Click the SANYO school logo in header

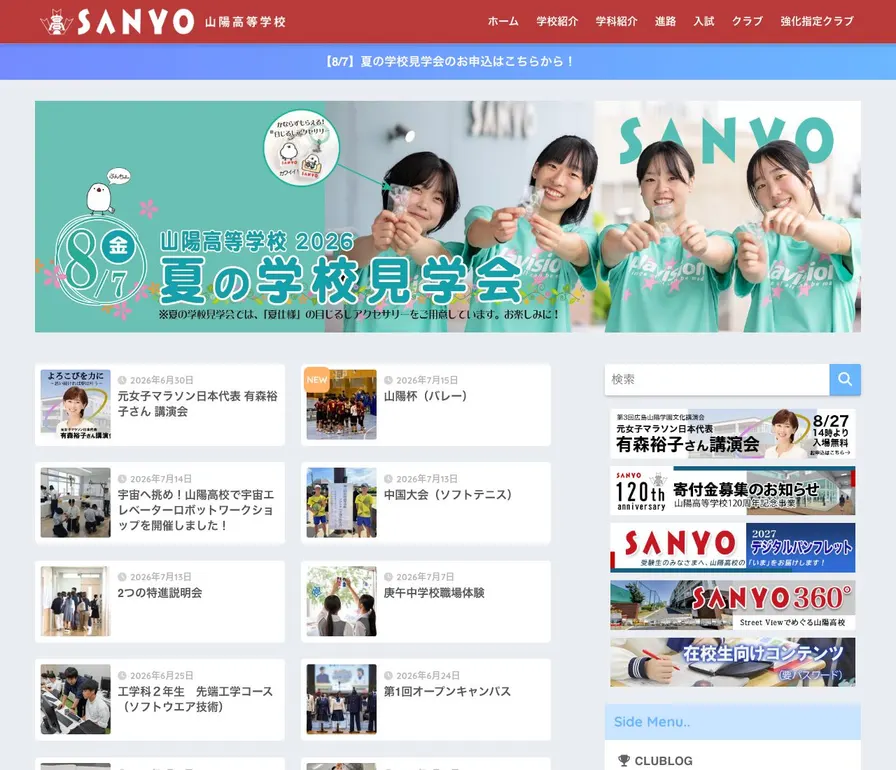click(x=117, y=22)
